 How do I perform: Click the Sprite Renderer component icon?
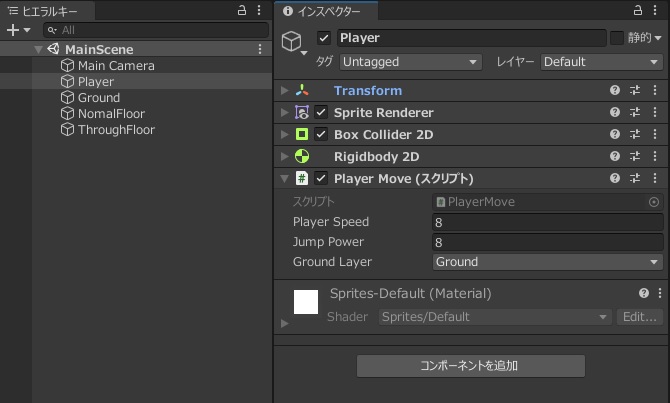[302, 112]
